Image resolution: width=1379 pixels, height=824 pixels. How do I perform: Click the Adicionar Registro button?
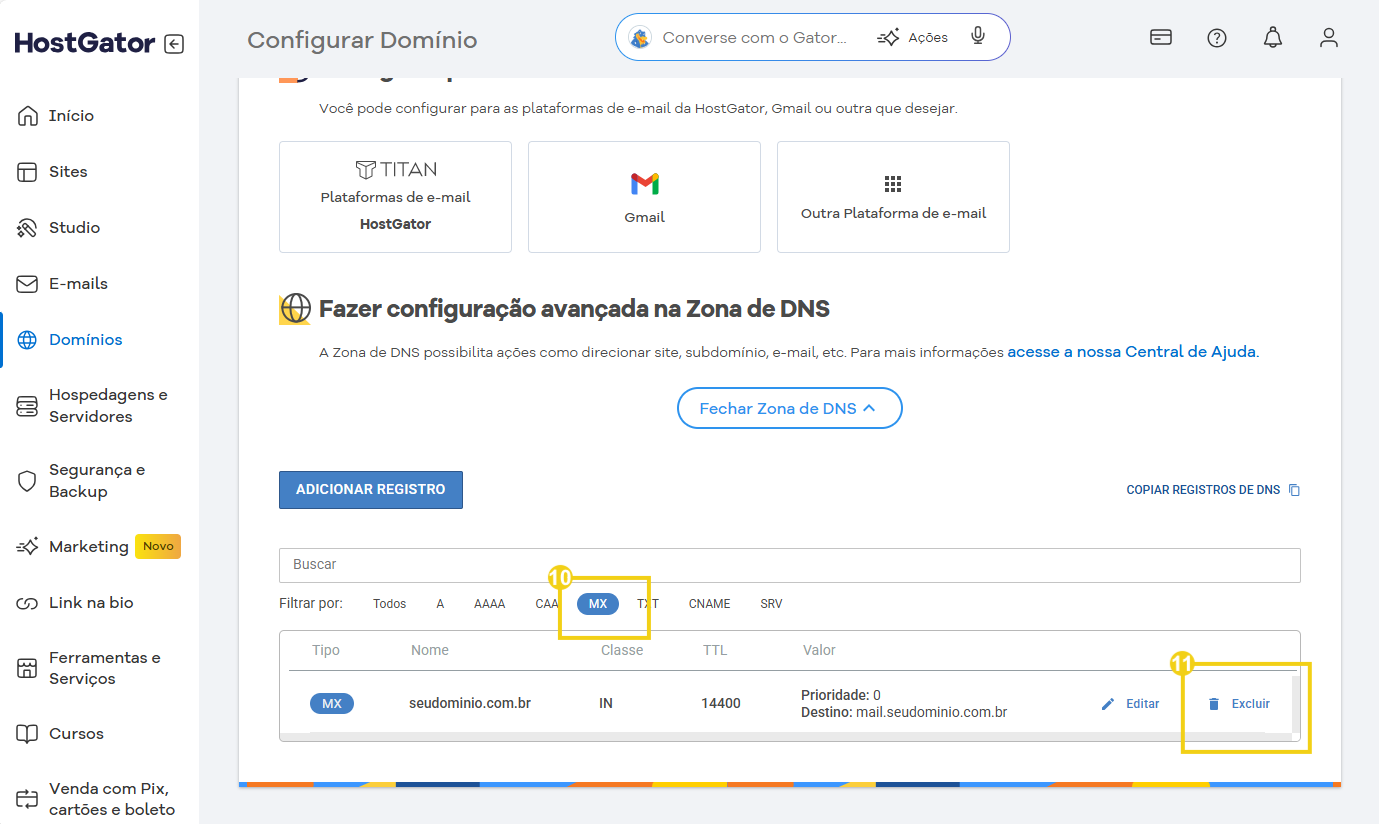tap(370, 490)
